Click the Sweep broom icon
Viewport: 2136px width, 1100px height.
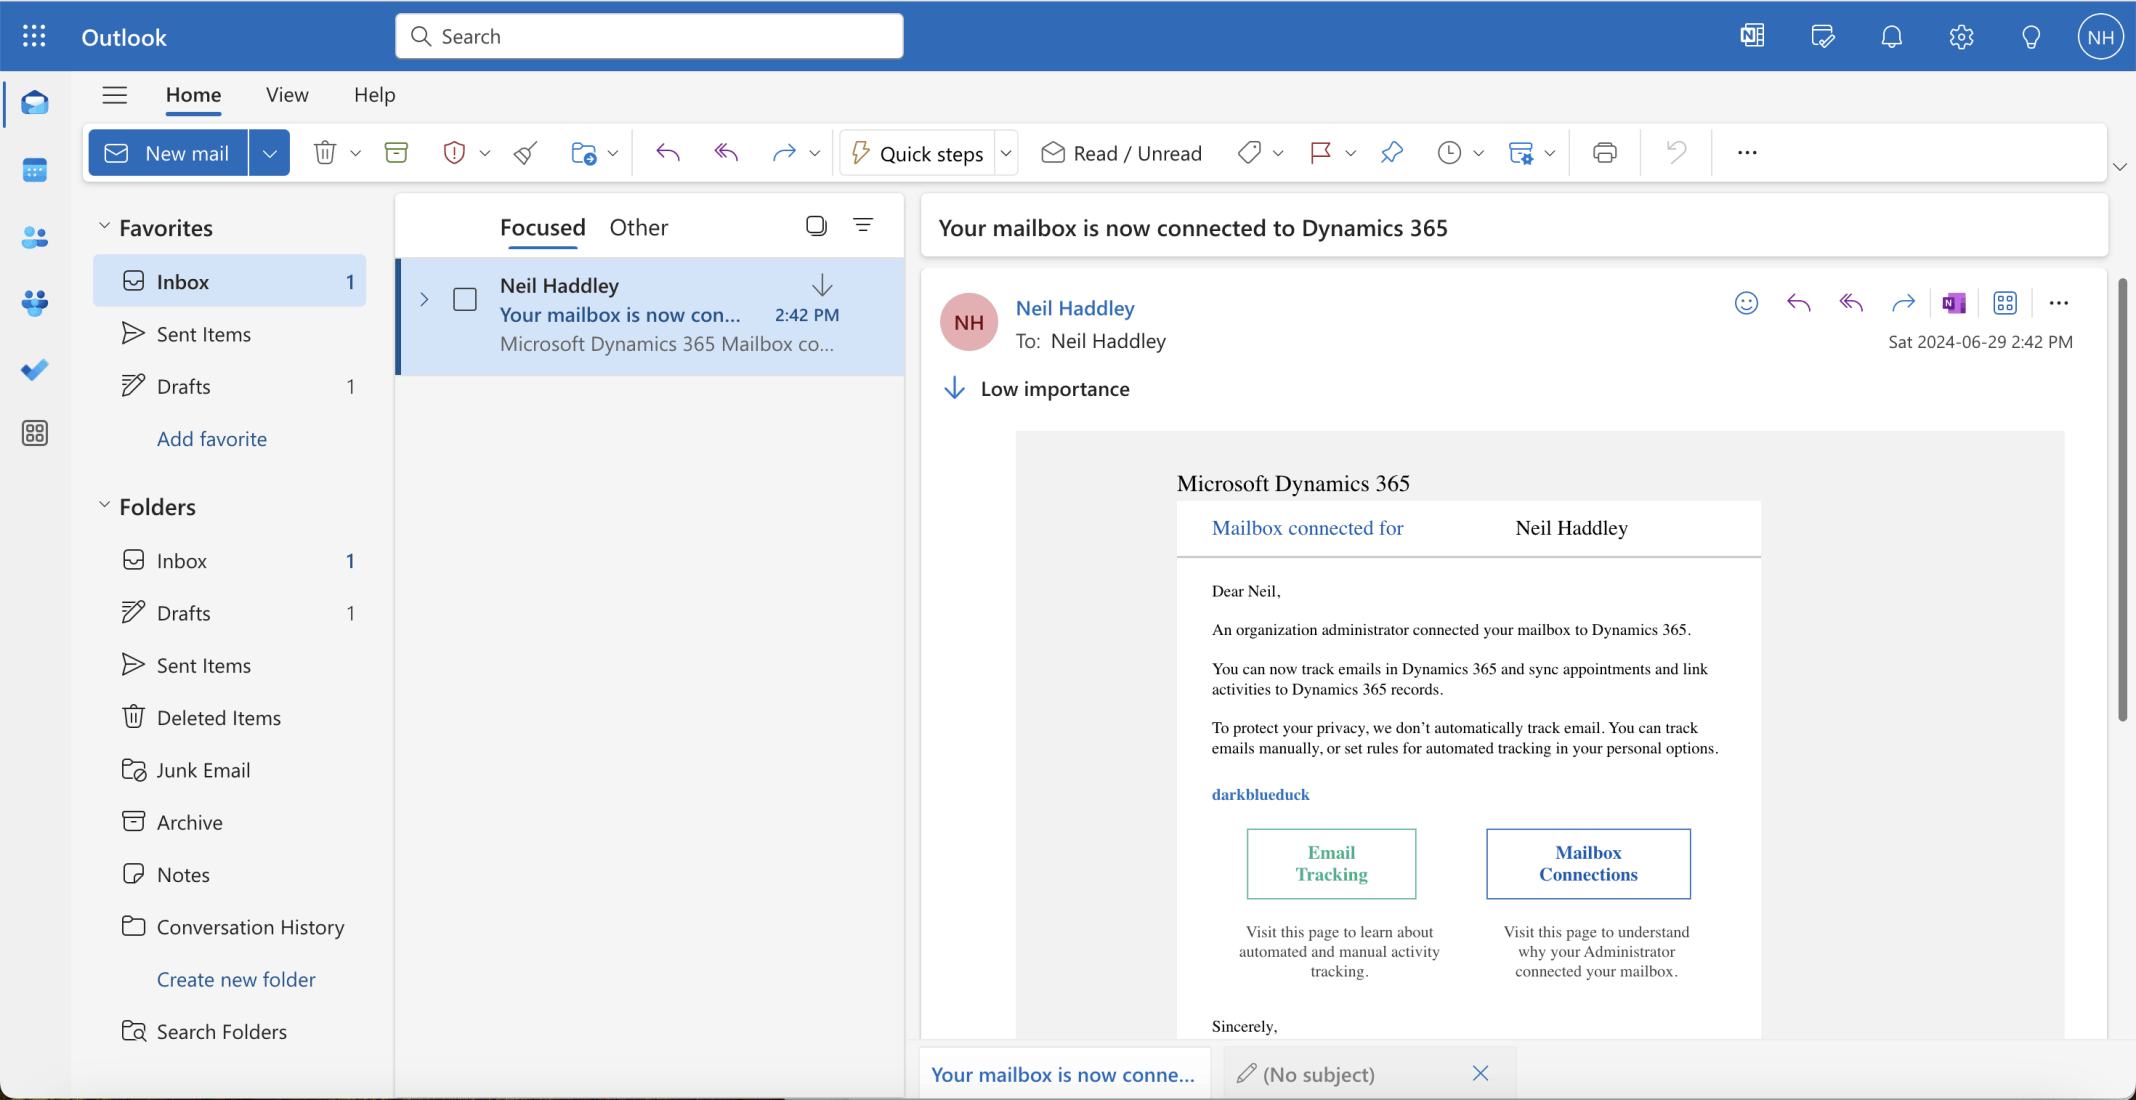526,153
